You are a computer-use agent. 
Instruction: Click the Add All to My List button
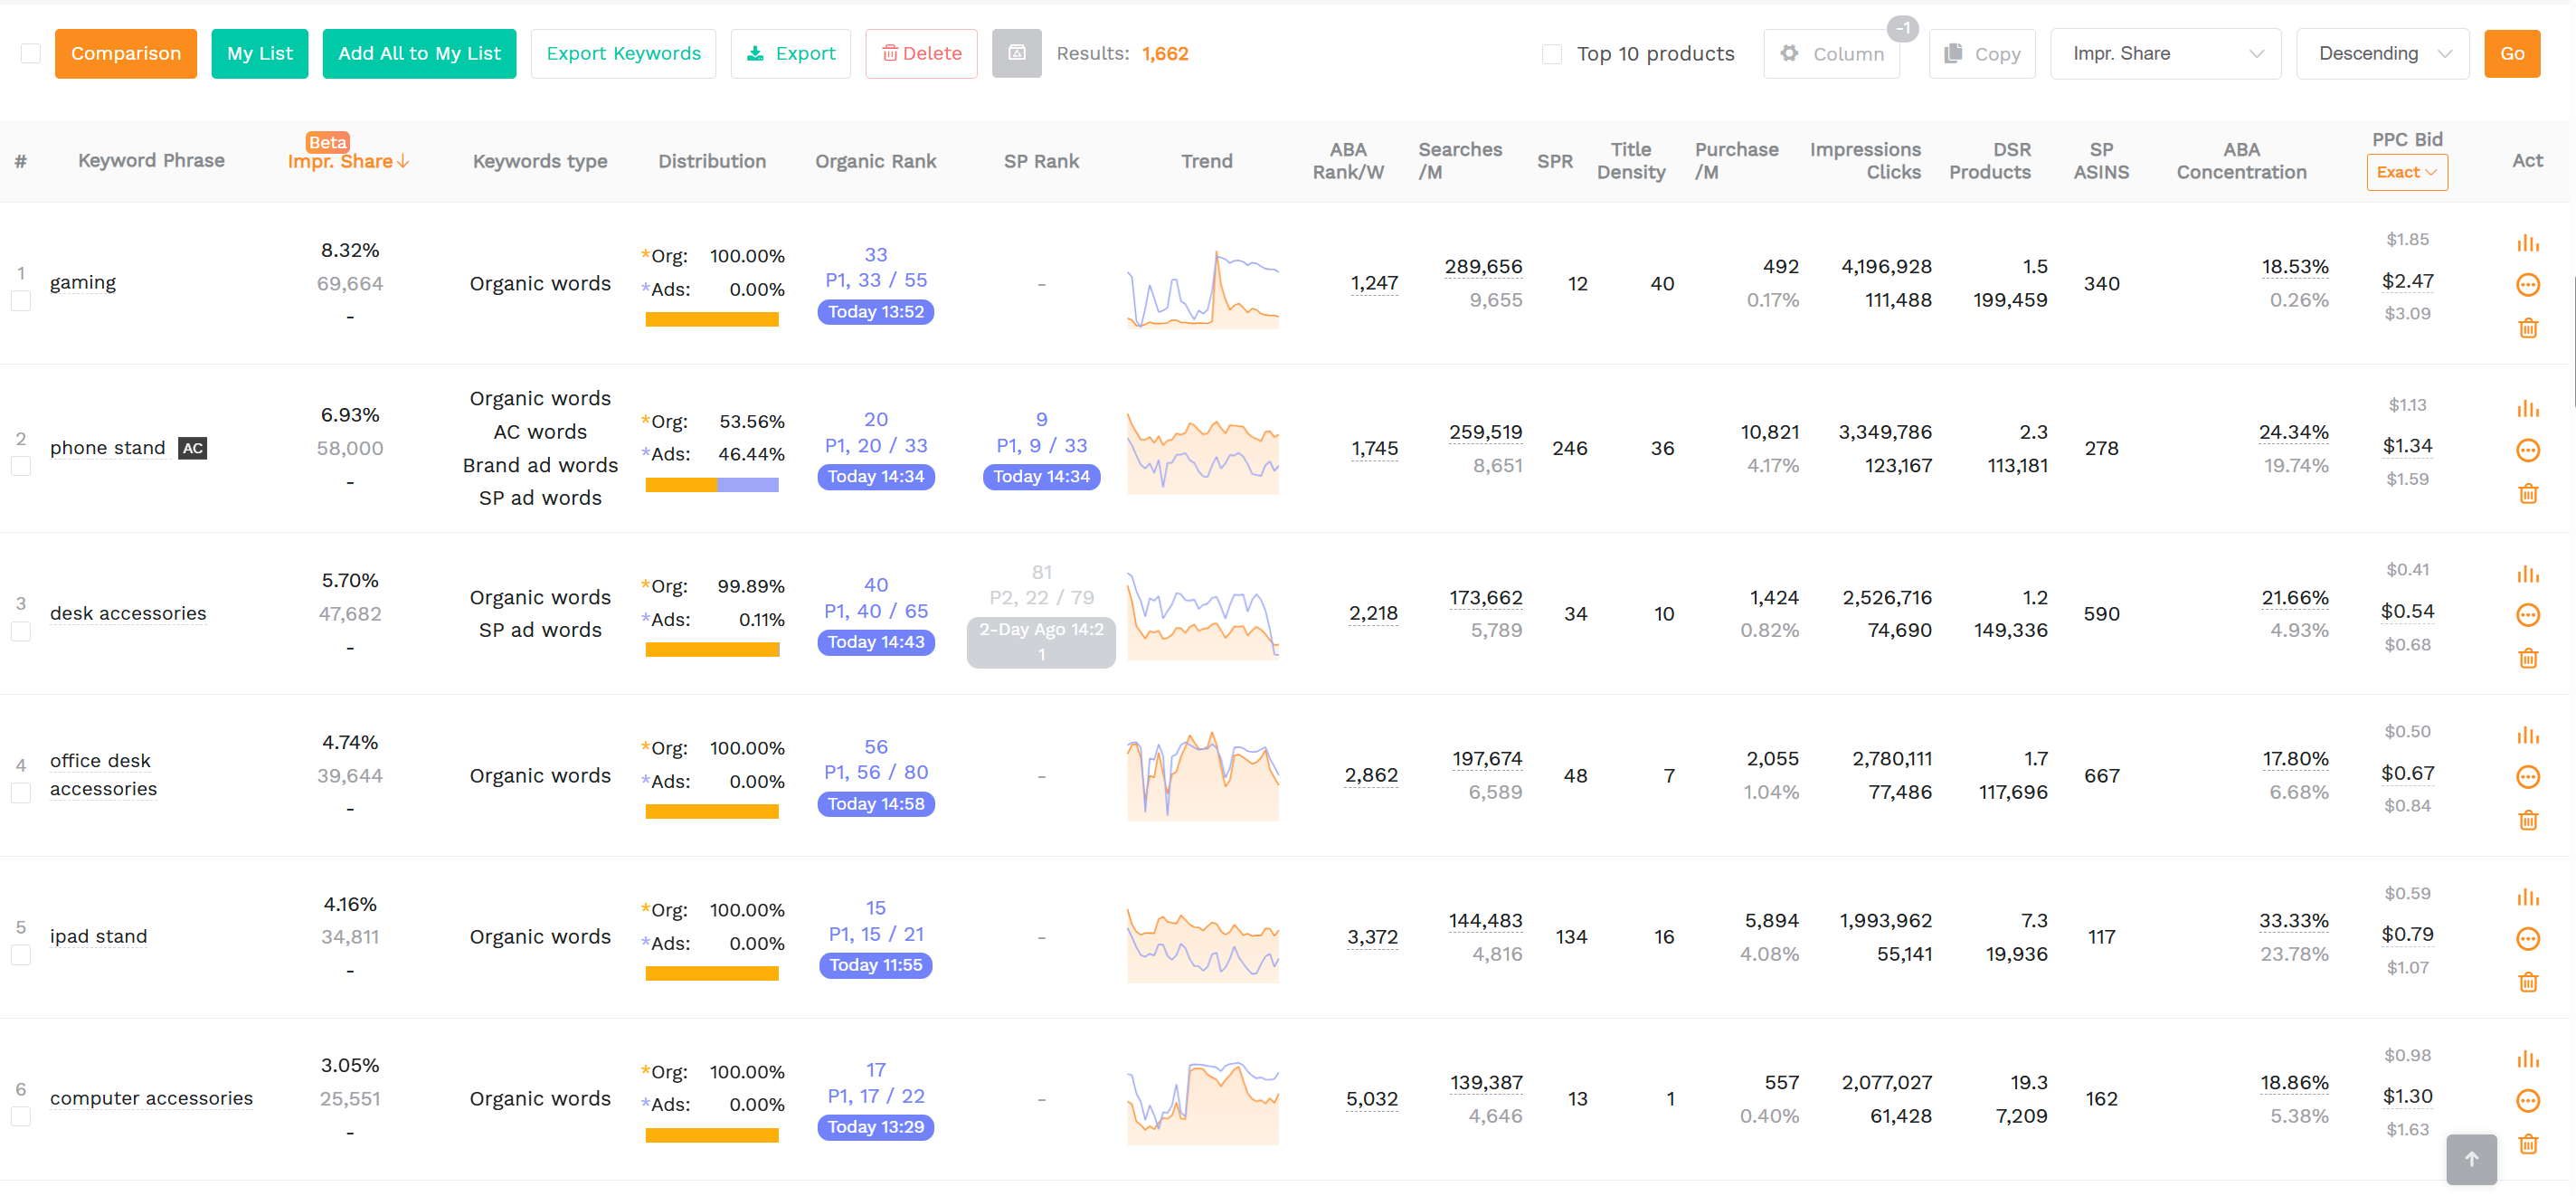(x=419, y=53)
